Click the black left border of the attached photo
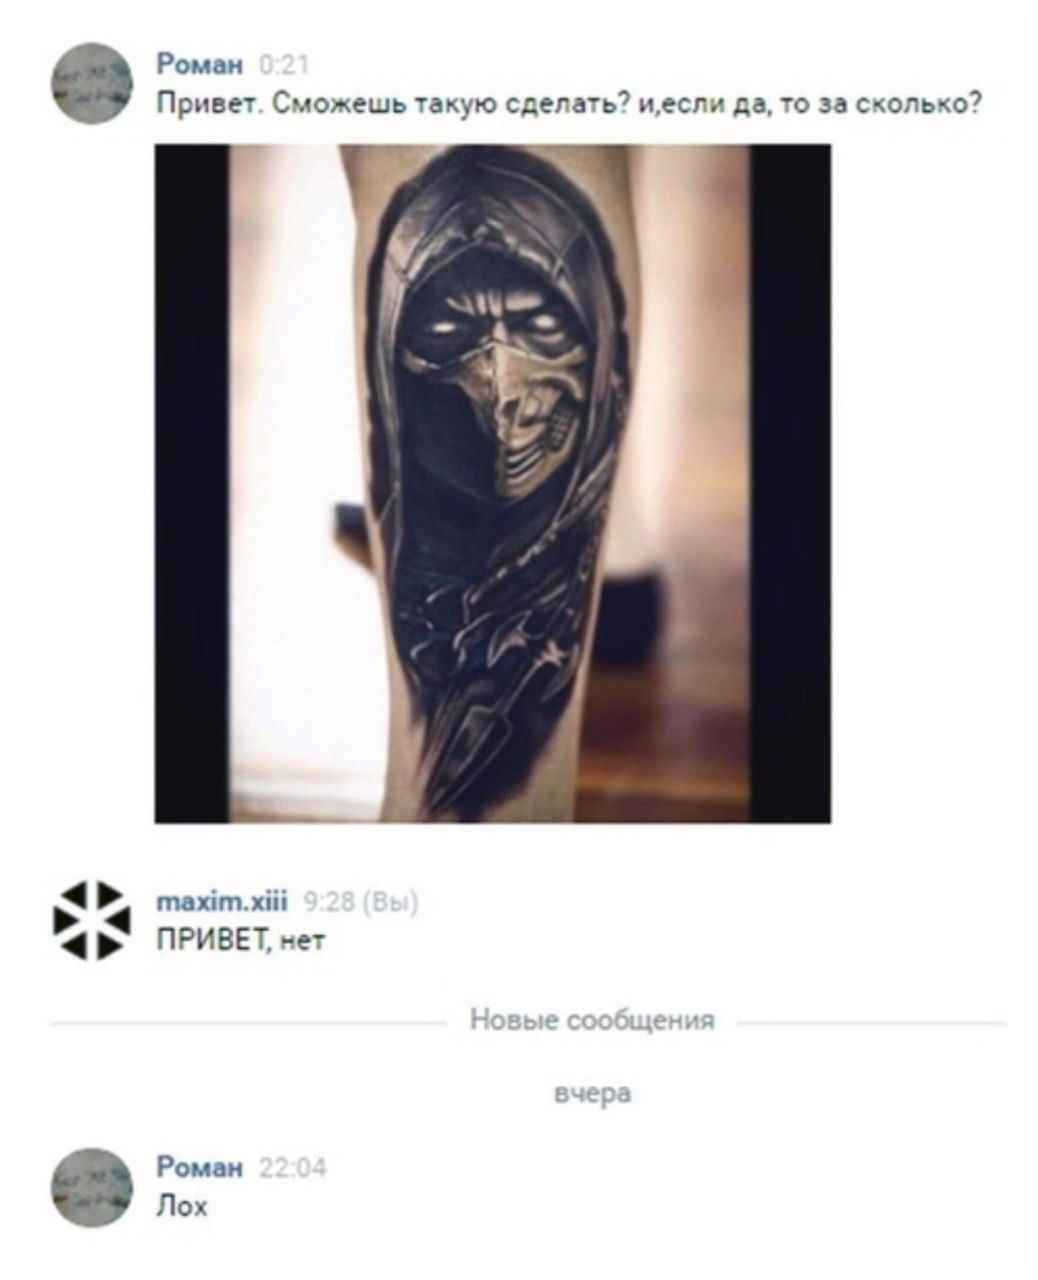The image size is (1038, 1280). tap(191, 483)
